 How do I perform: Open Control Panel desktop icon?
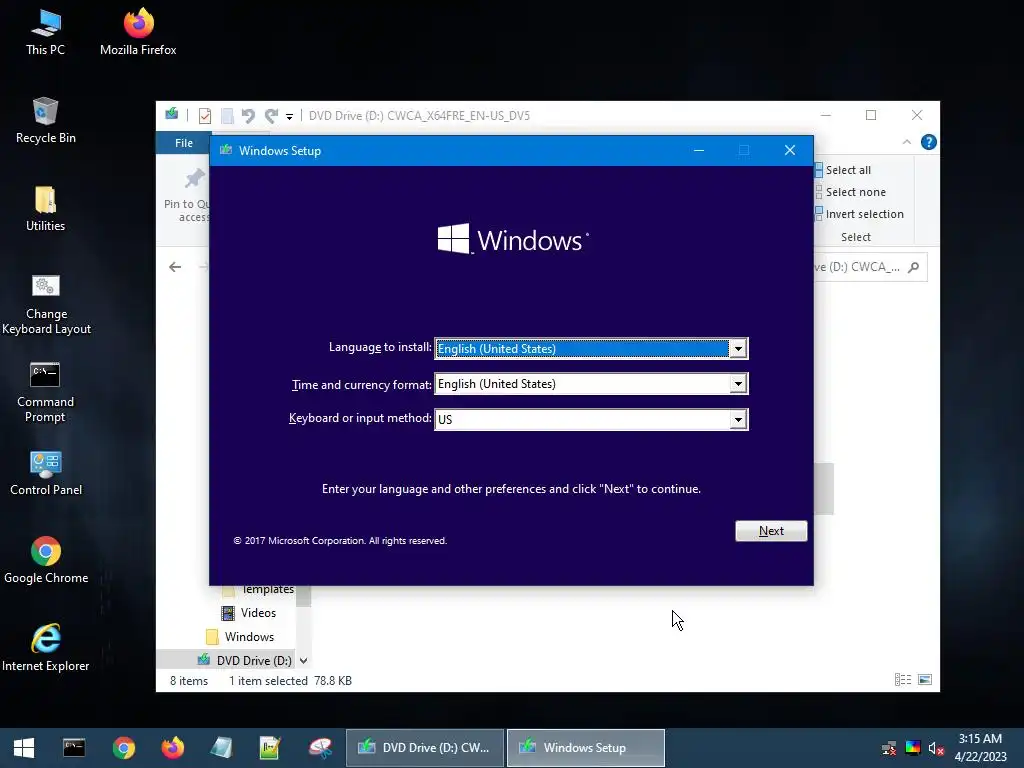point(46,473)
